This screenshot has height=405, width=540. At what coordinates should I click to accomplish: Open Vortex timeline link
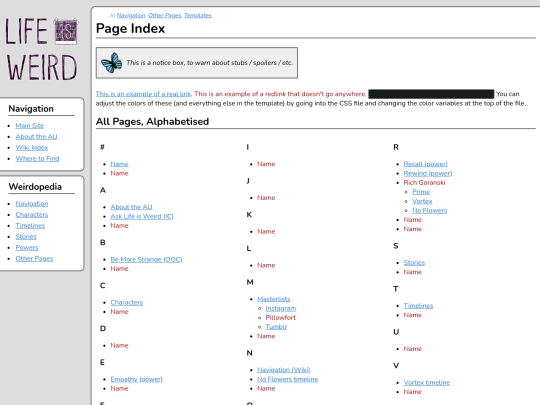427,383
